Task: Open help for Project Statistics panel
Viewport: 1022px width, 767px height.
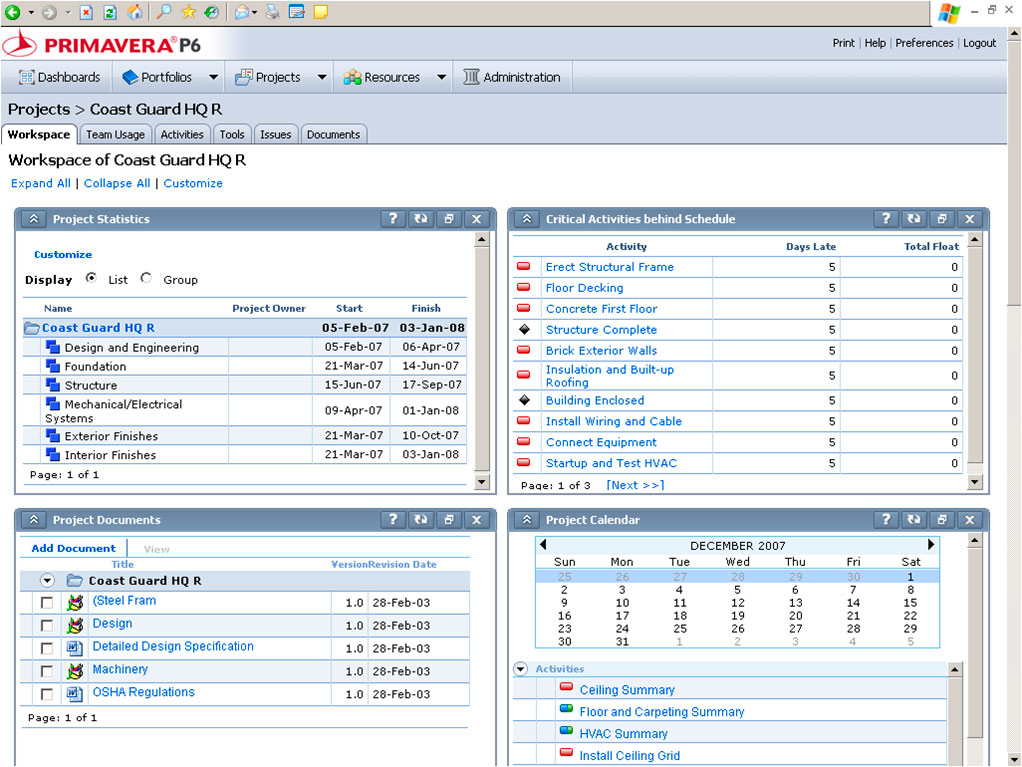Action: click(x=393, y=219)
